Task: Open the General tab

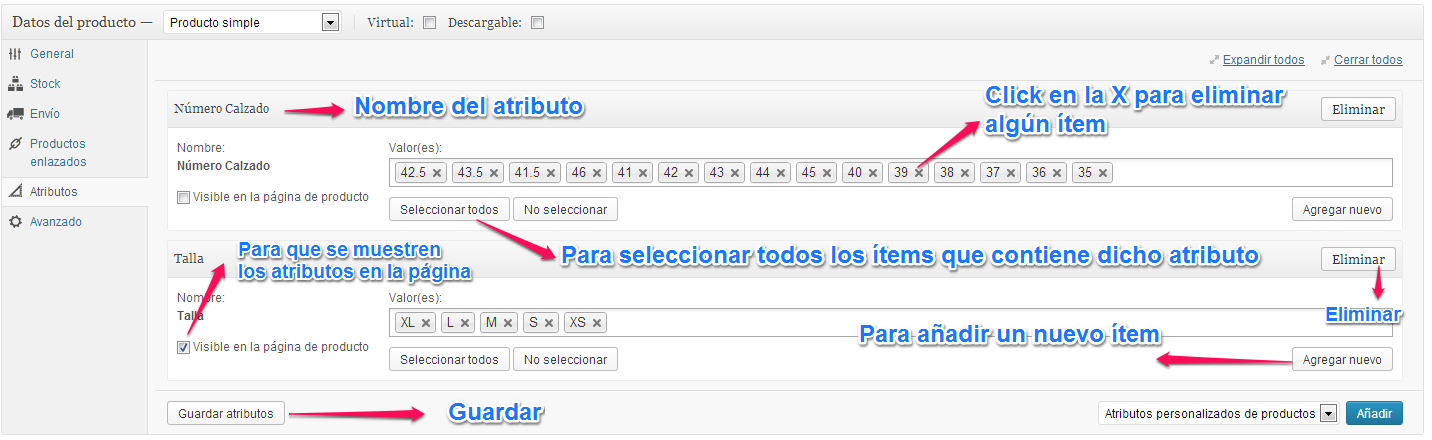Action: (52, 54)
